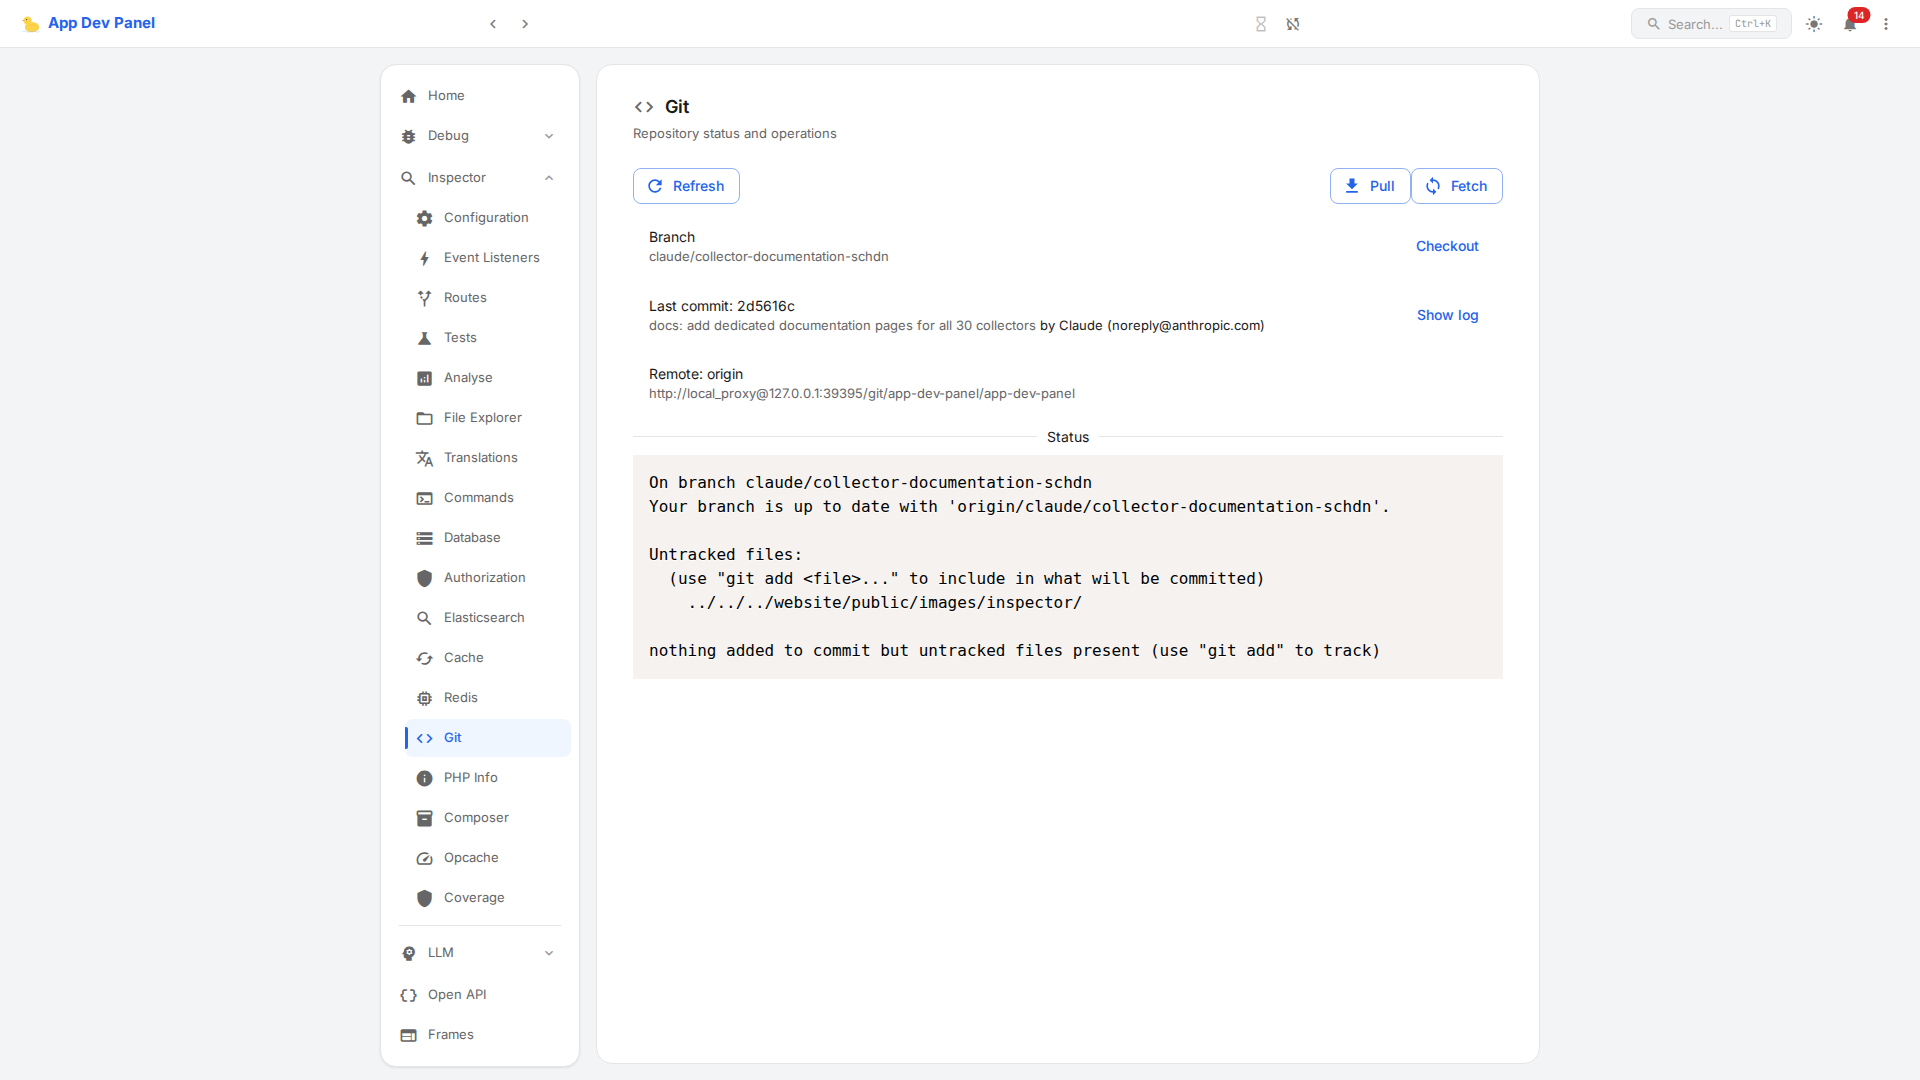Open the Composer panel
Image resolution: width=1920 pixels, height=1080 pixels.
pos(475,817)
